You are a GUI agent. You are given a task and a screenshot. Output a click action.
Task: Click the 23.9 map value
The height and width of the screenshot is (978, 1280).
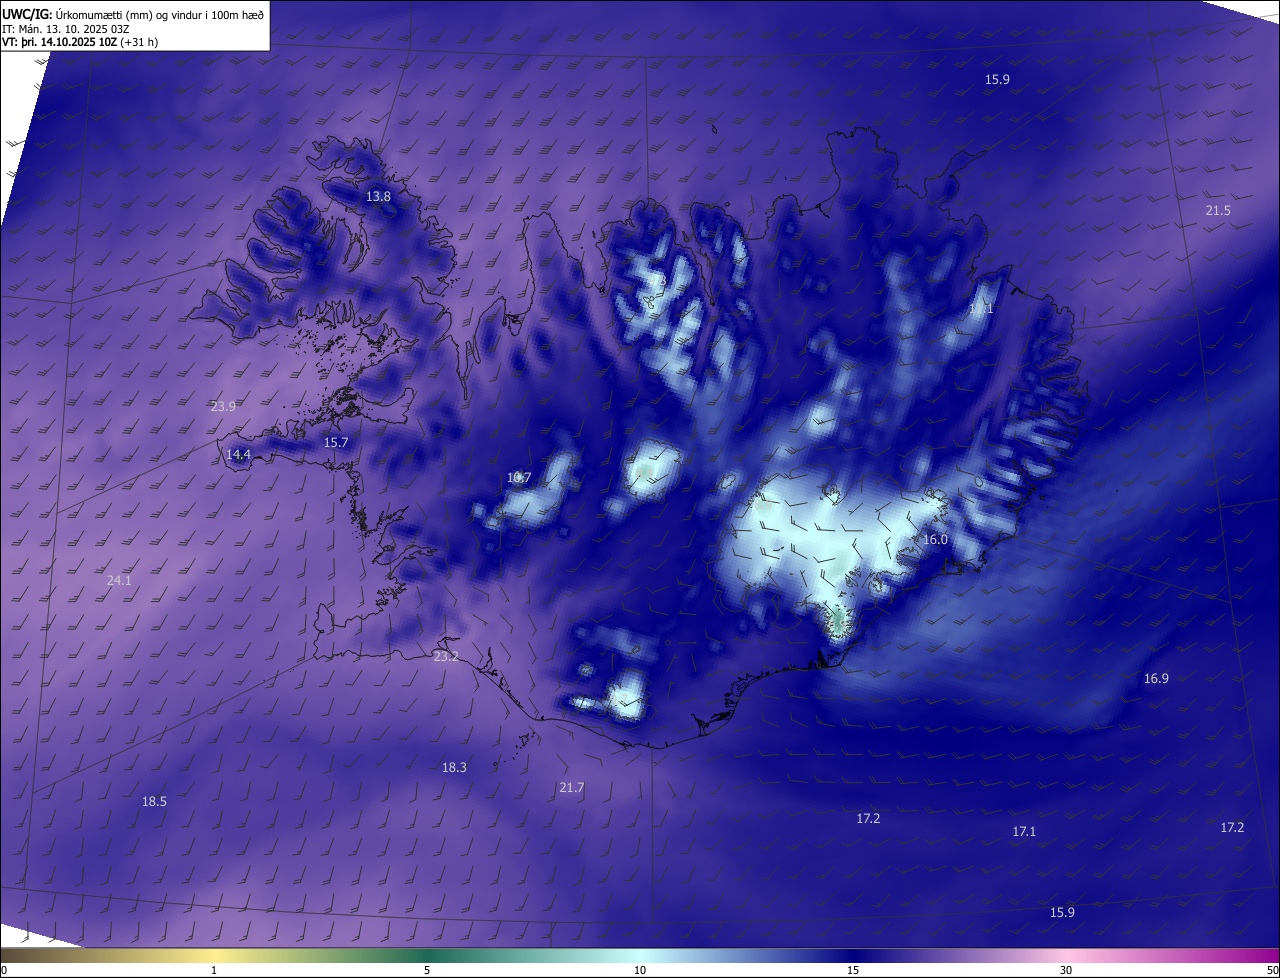point(223,406)
